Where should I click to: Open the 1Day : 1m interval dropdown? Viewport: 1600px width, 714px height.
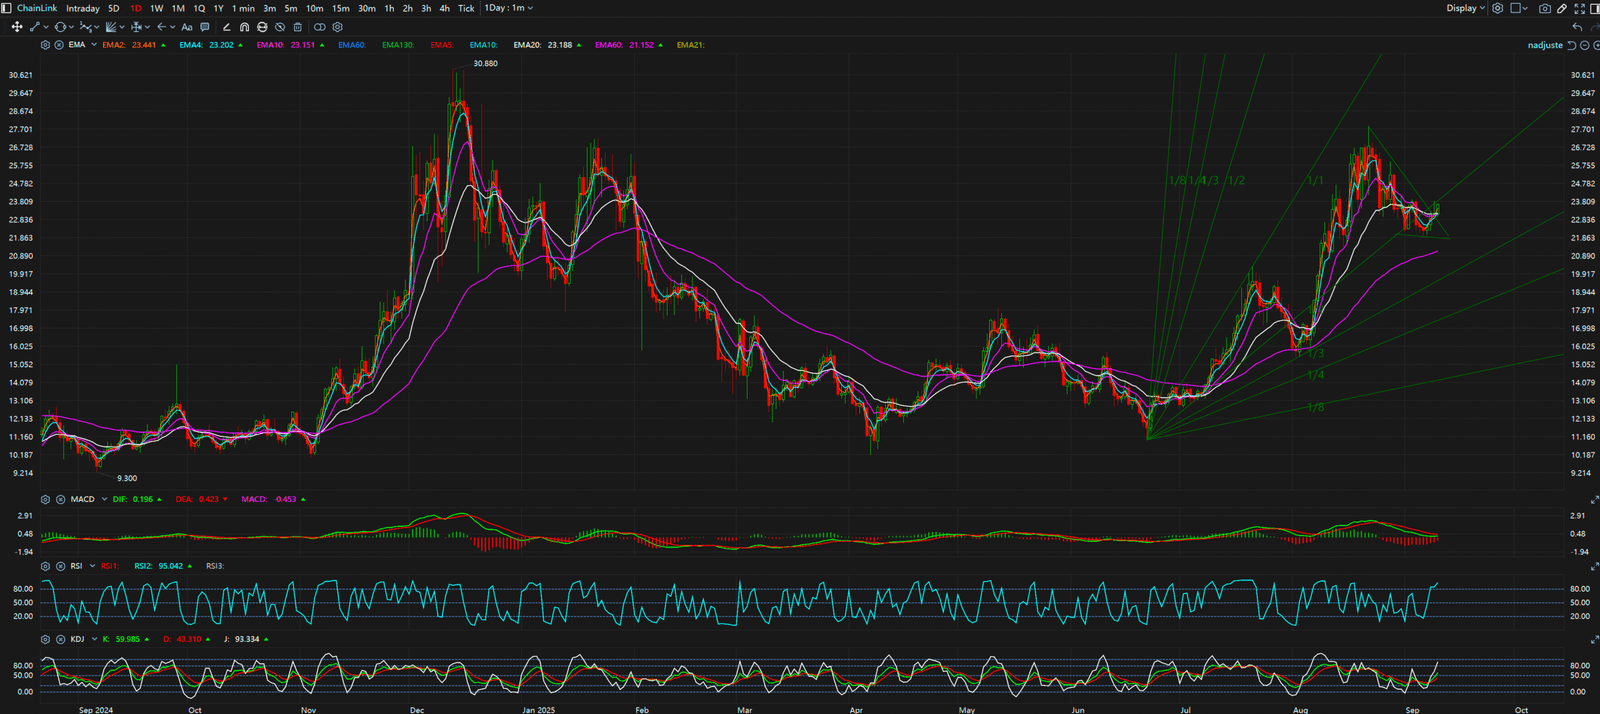508,8
